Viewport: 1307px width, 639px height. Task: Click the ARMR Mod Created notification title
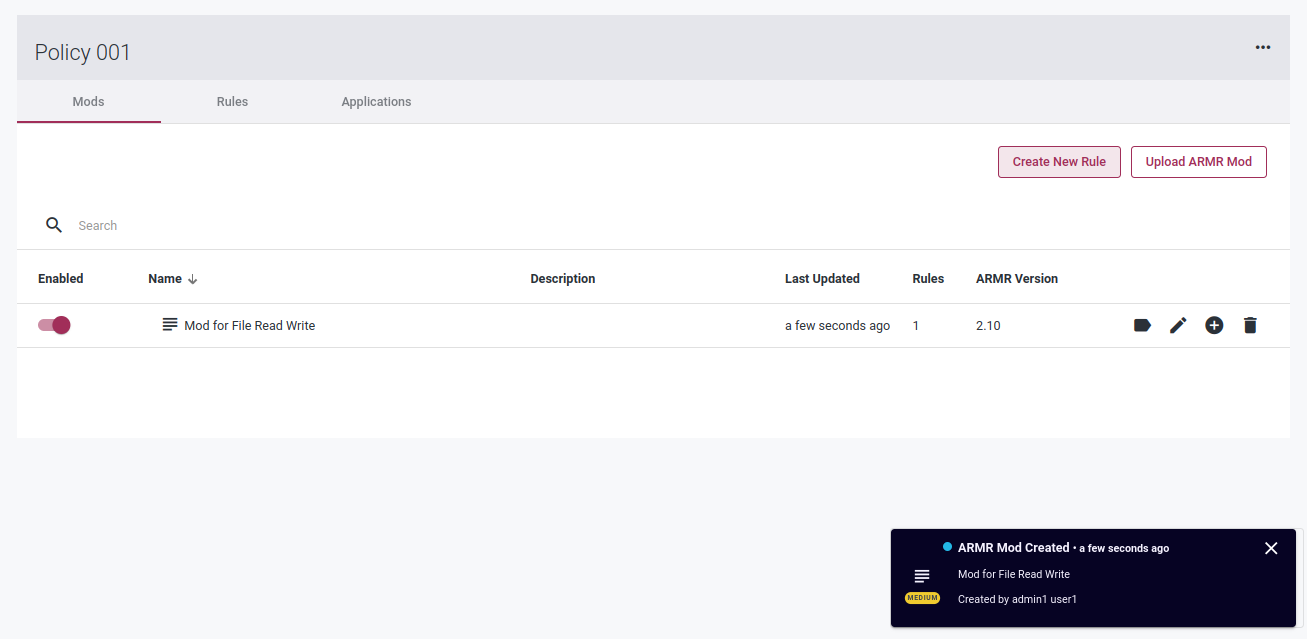[x=1013, y=548]
